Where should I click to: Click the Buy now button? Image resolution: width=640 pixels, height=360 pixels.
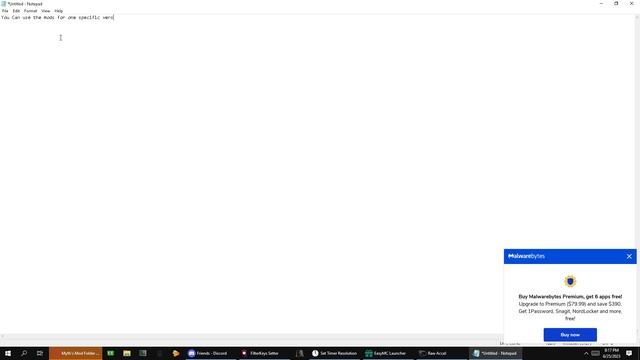570,335
